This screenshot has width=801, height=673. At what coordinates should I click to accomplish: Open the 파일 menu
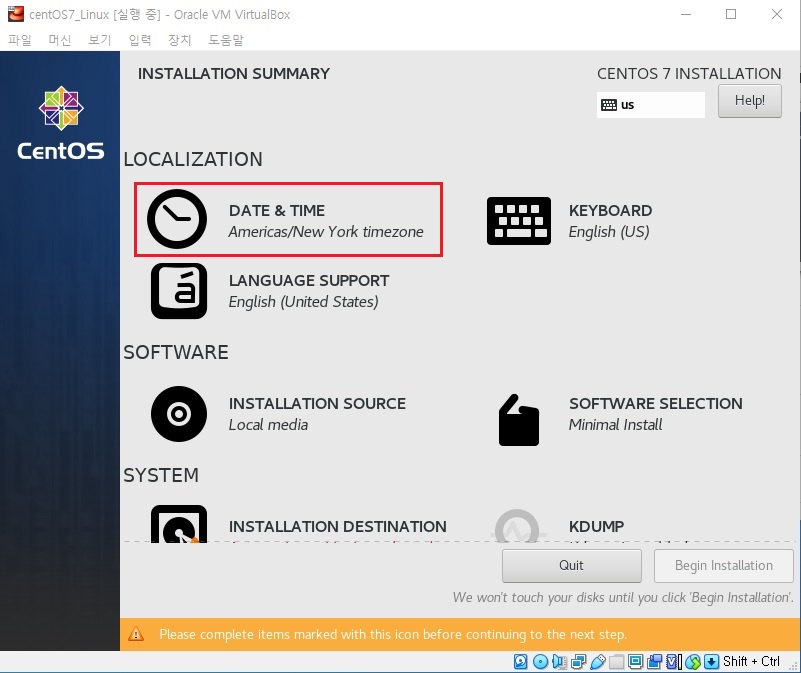click(x=19, y=40)
